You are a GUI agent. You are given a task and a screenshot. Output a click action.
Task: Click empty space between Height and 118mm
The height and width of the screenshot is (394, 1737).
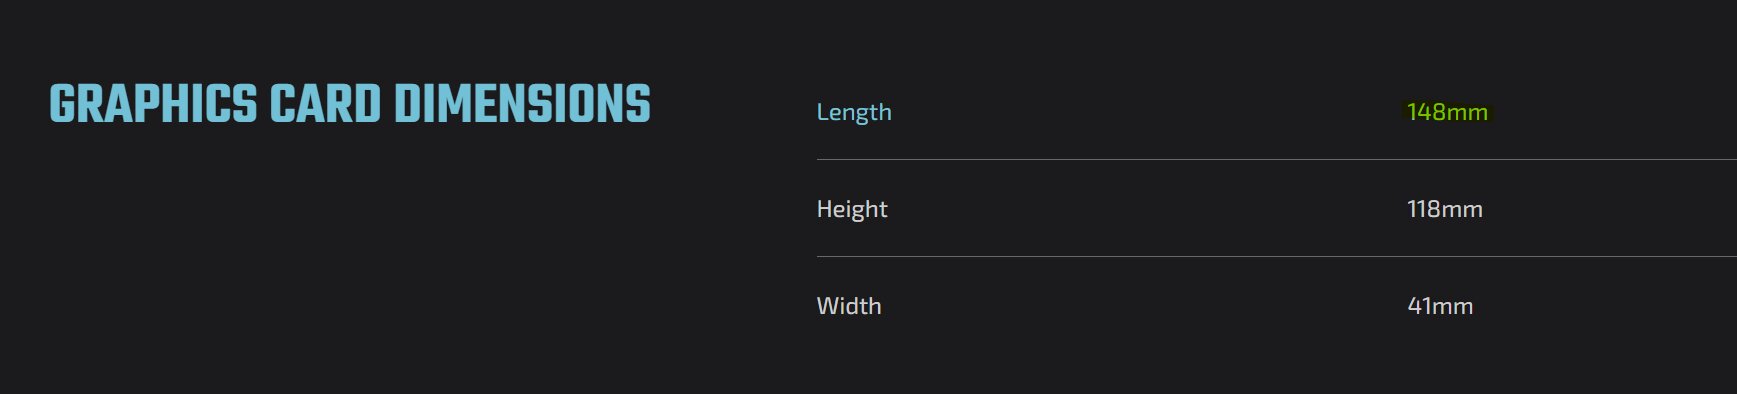(1148, 209)
